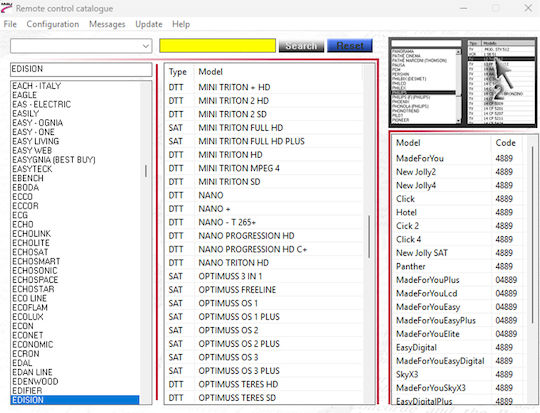Click the blue Reset button
This screenshot has height=413, width=540.
coord(350,45)
